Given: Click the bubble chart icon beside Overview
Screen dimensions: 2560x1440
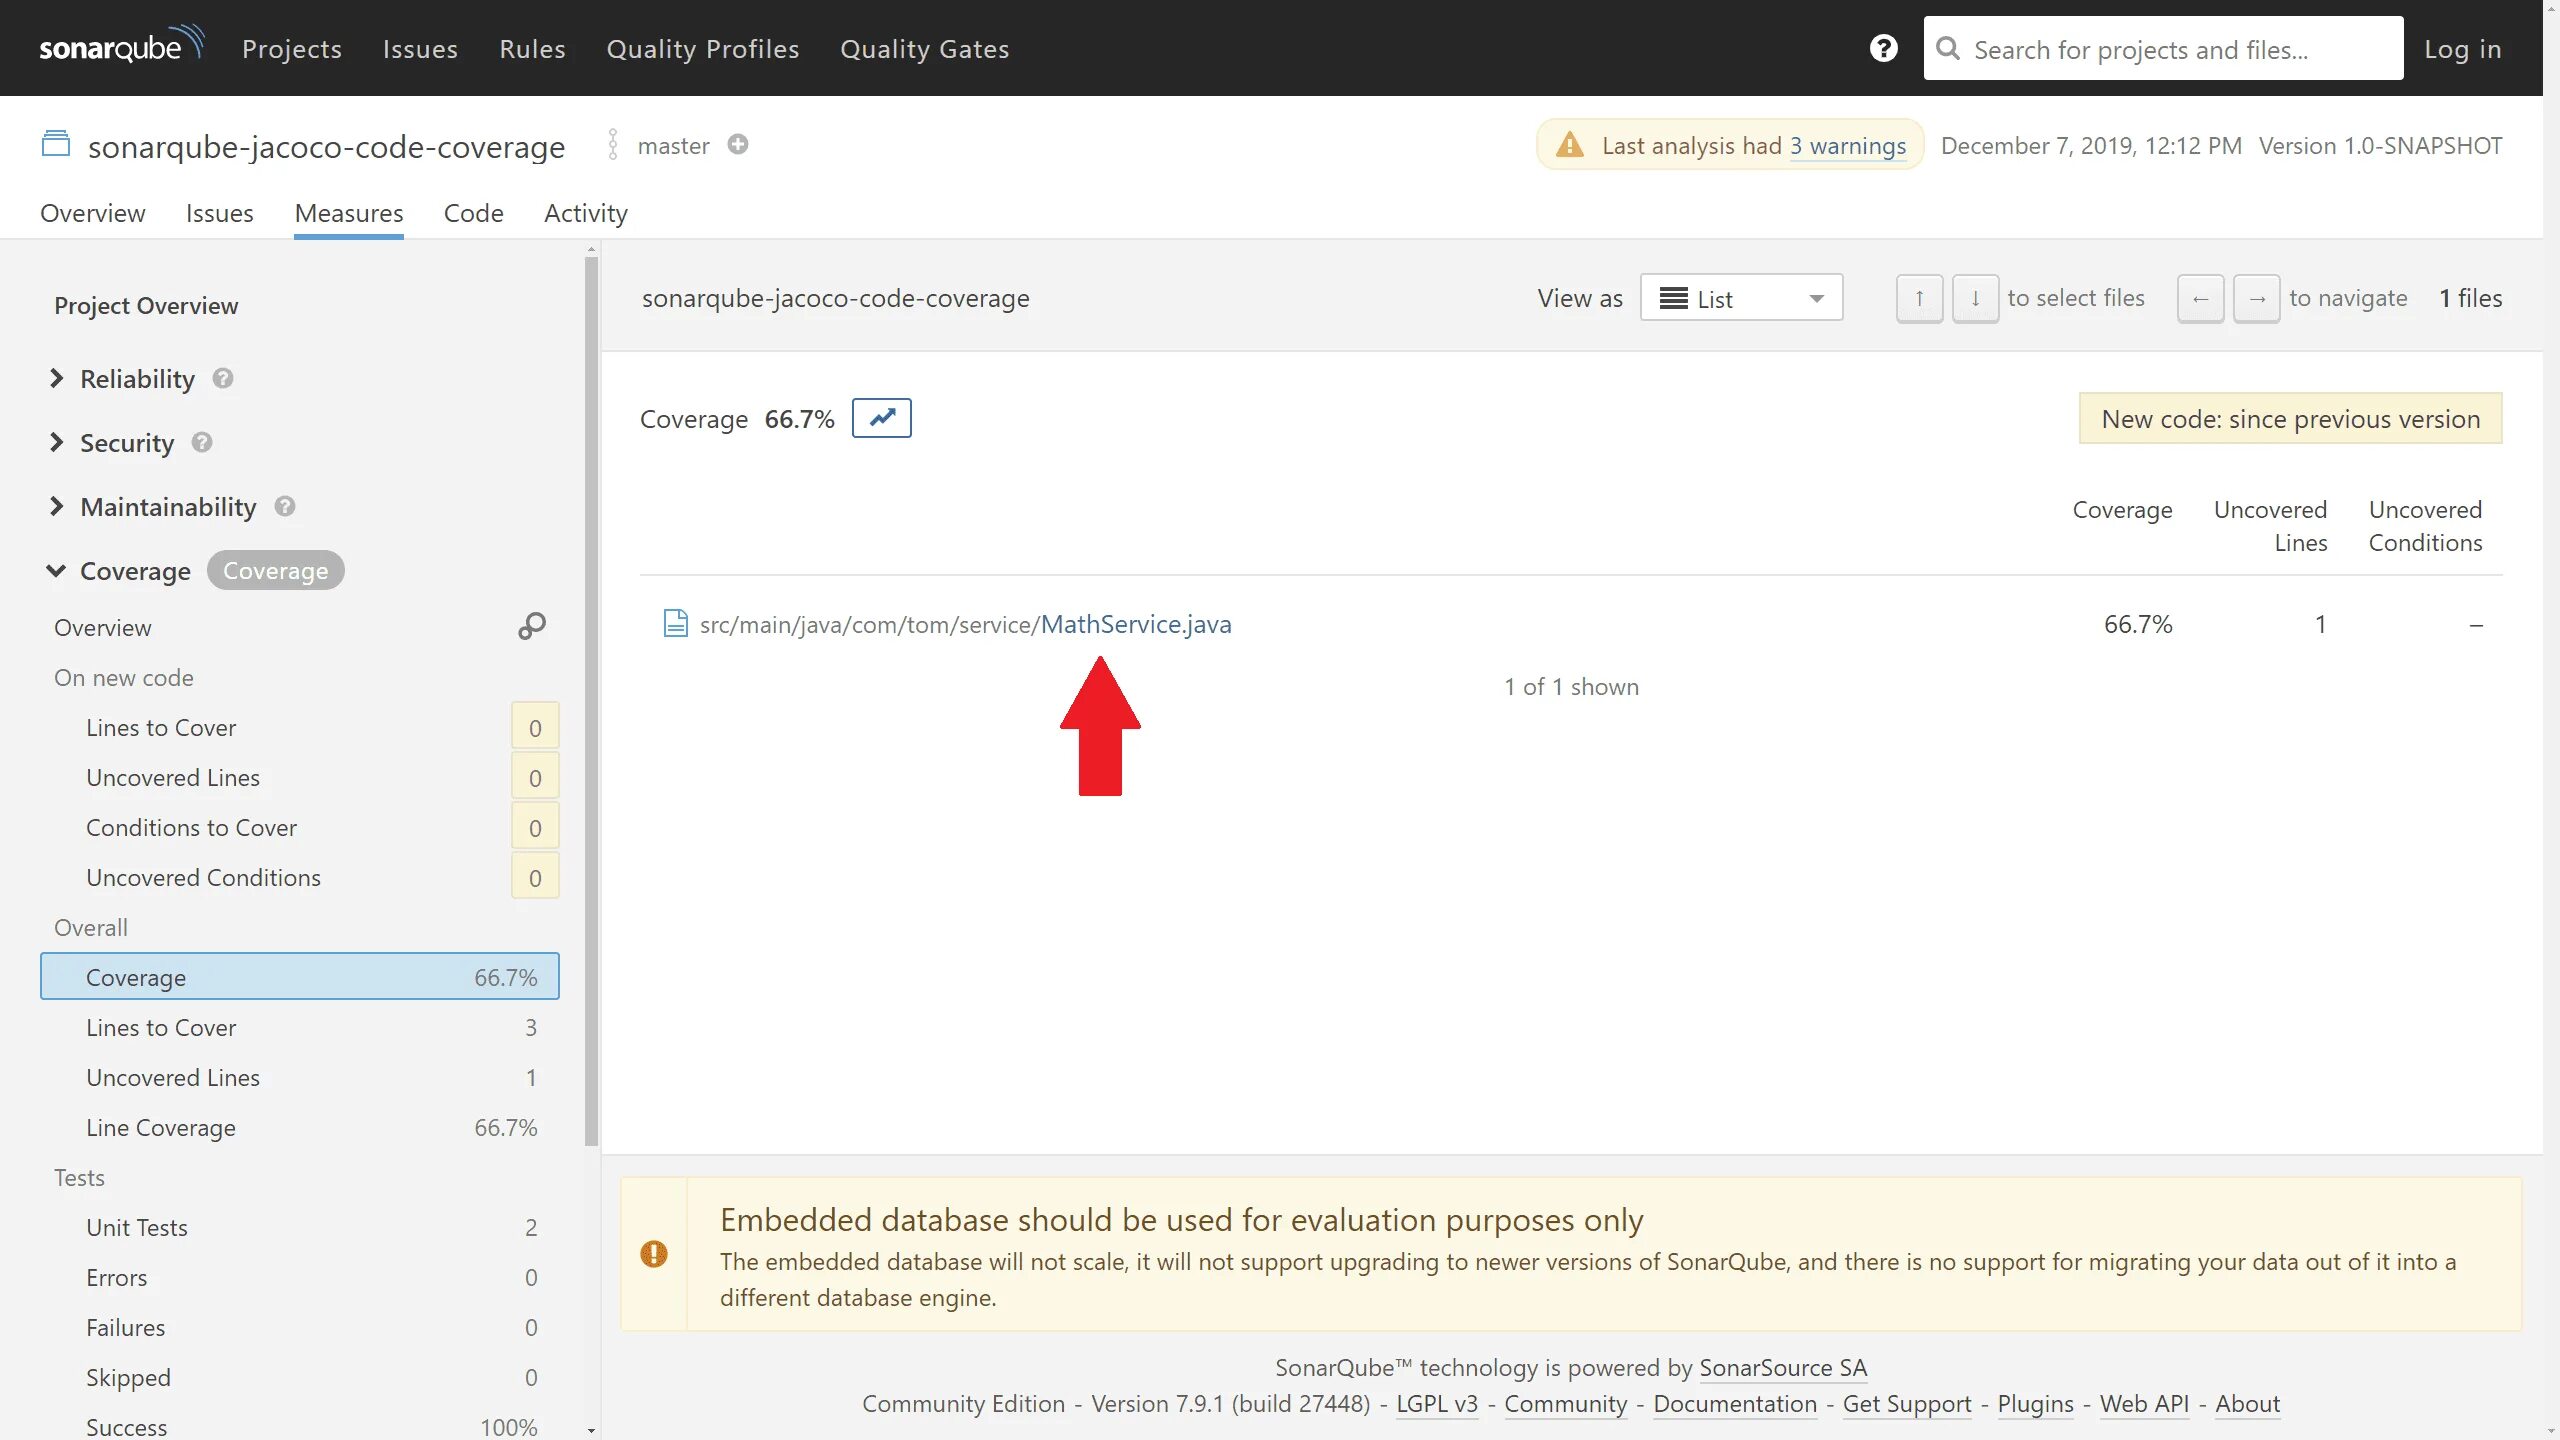Looking at the screenshot, I should click(531, 626).
